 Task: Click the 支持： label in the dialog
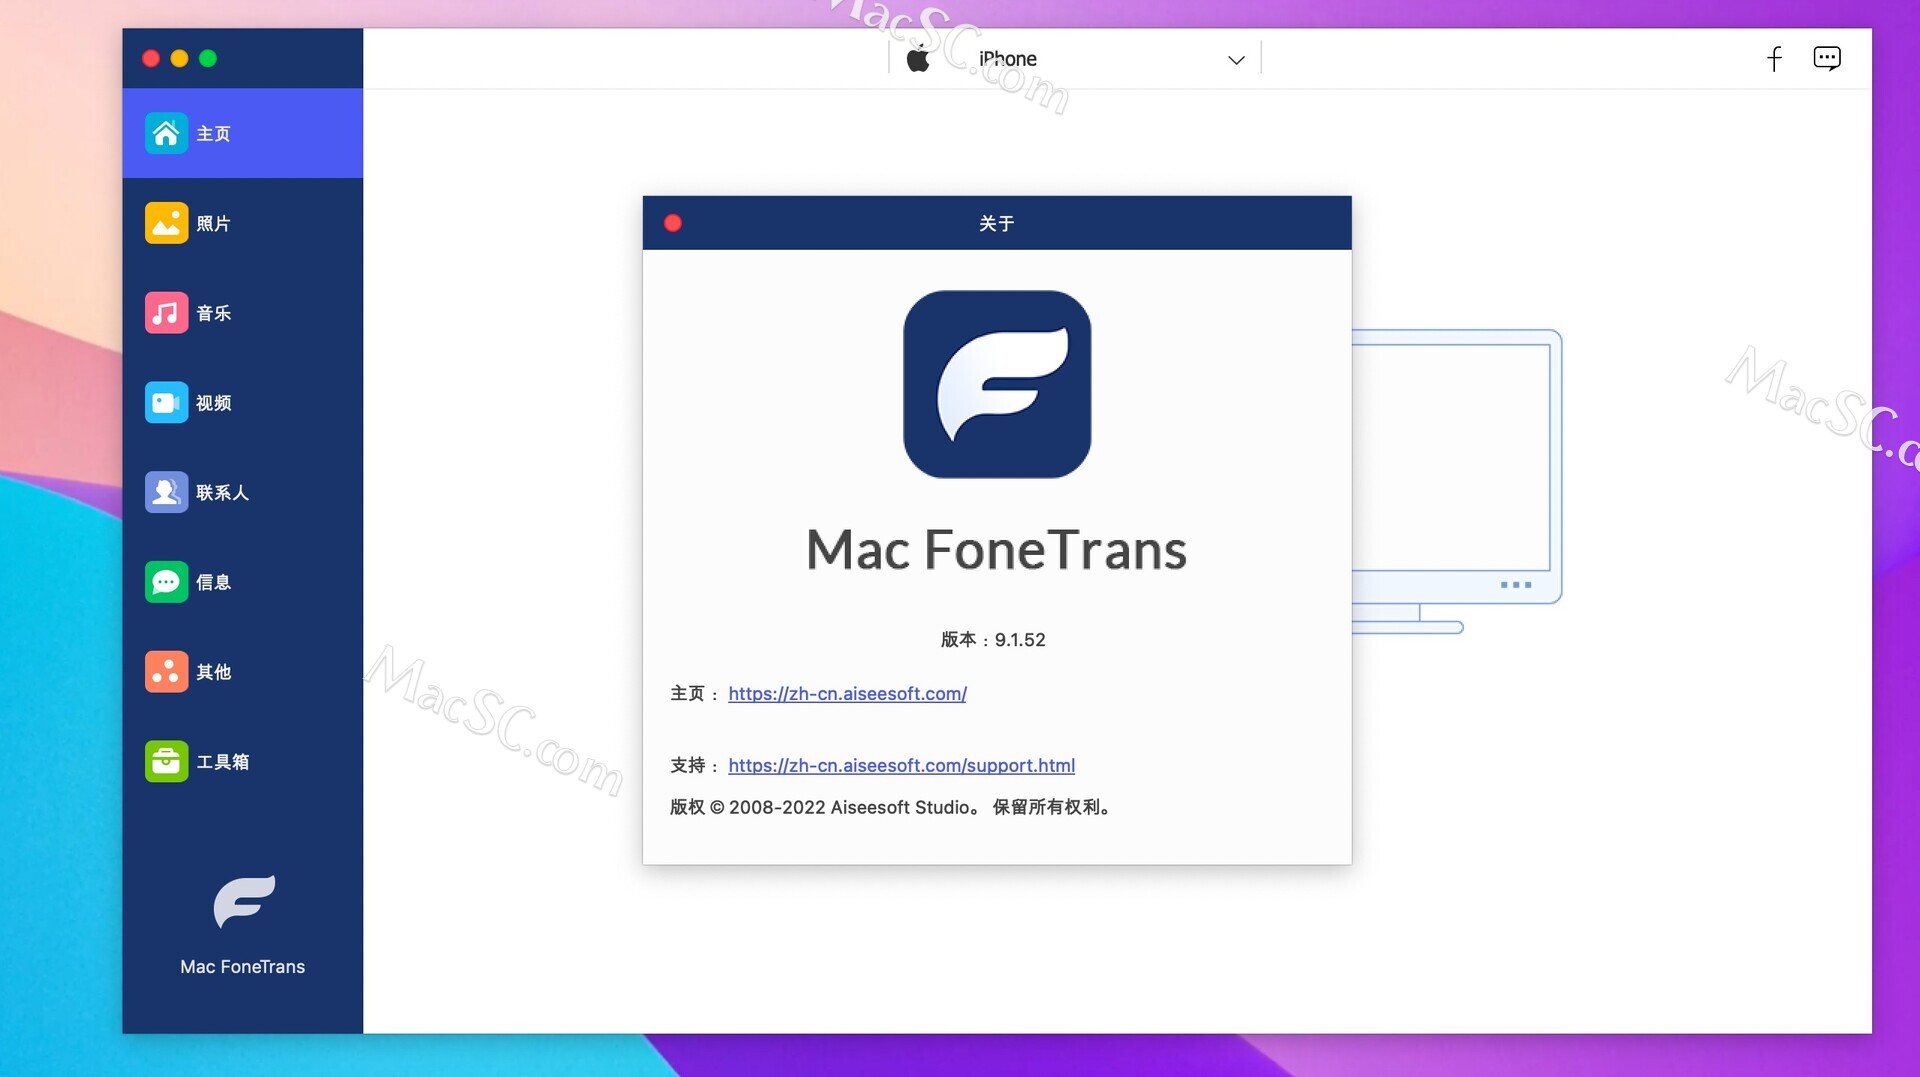click(694, 766)
